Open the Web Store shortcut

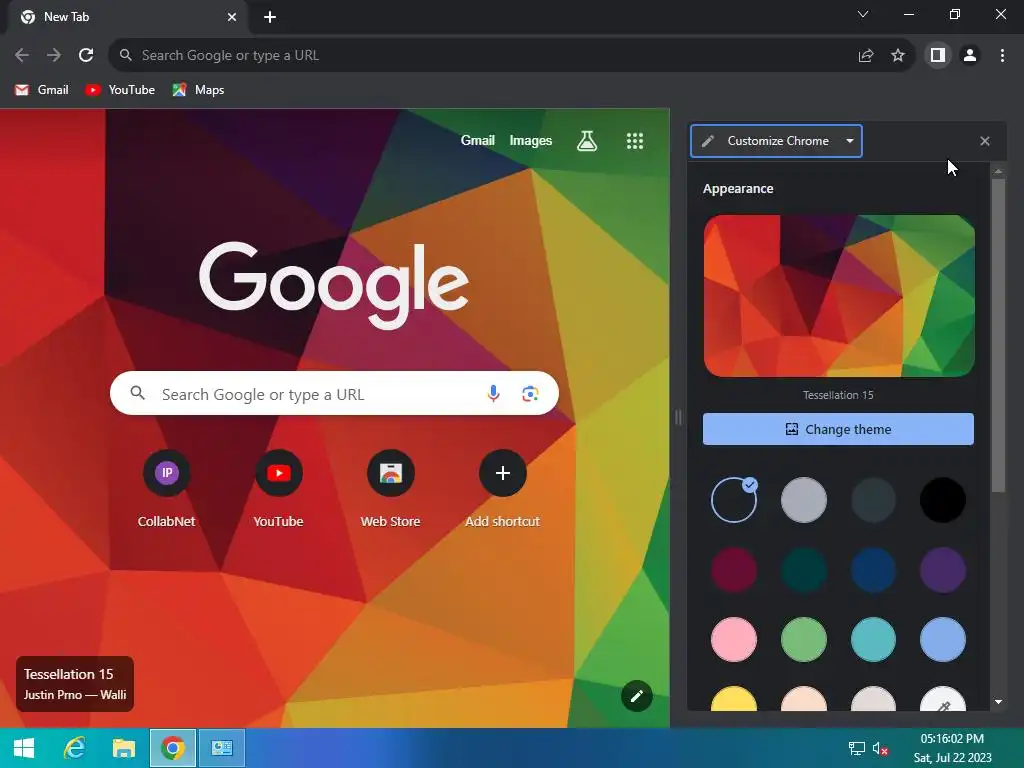pos(391,488)
